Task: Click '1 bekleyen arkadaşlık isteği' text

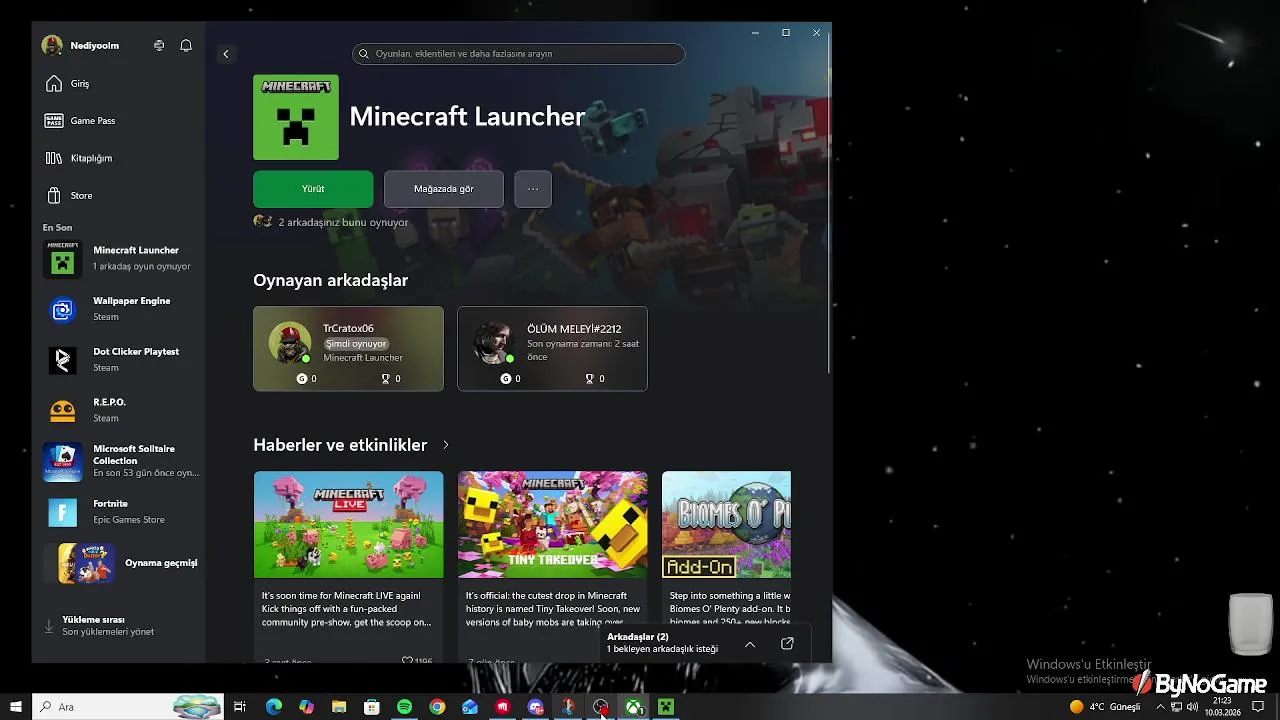Action: coord(662,649)
